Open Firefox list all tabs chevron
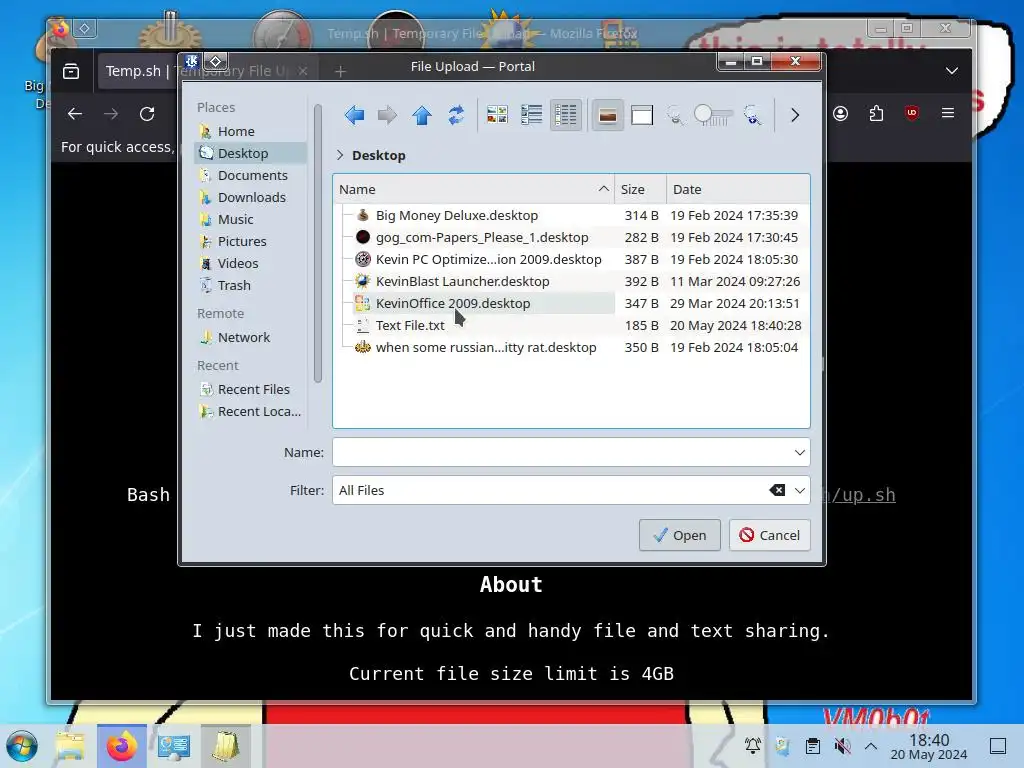 952,71
